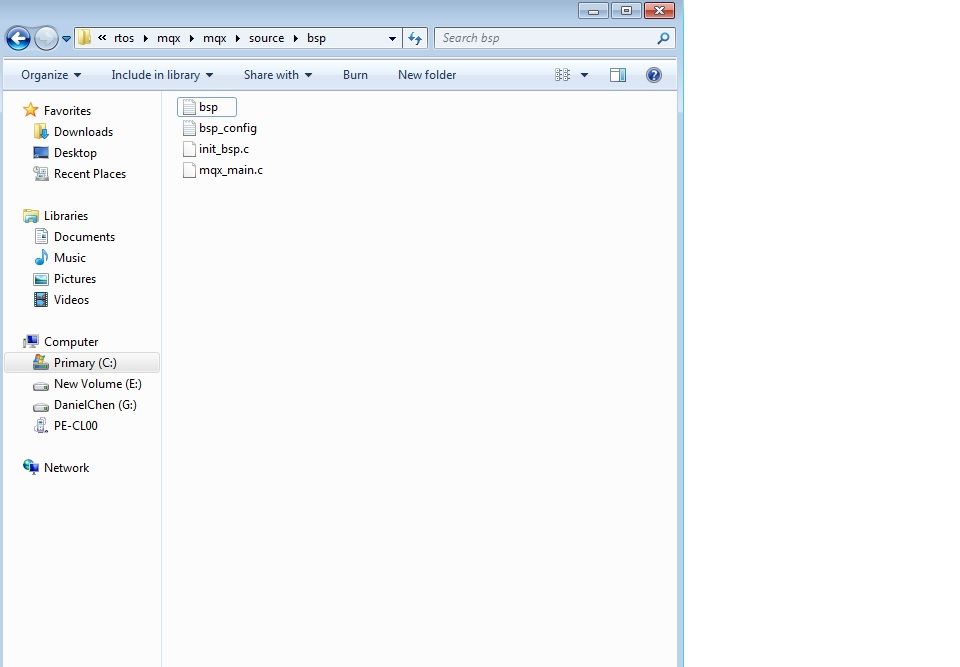Select the bsp file

coord(207,107)
